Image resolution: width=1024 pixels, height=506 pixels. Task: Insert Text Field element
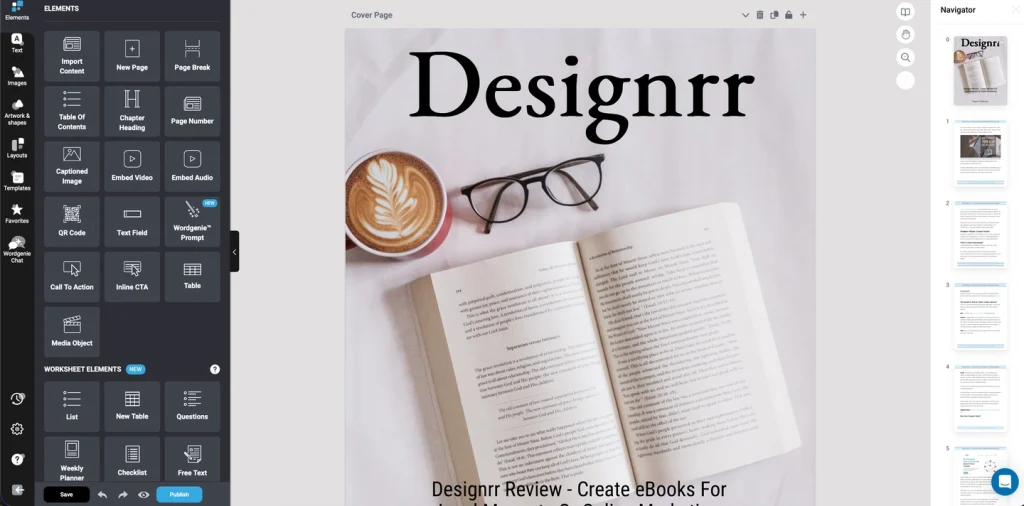pyautogui.click(x=132, y=222)
